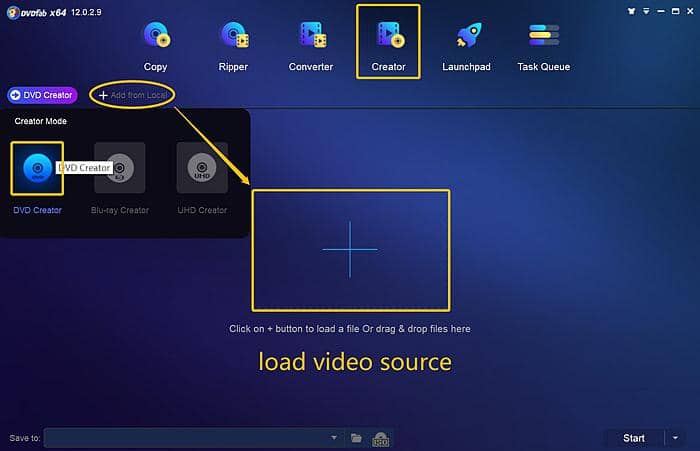Switch to the Converter module
The width and height of the screenshot is (700, 451).
[311, 46]
